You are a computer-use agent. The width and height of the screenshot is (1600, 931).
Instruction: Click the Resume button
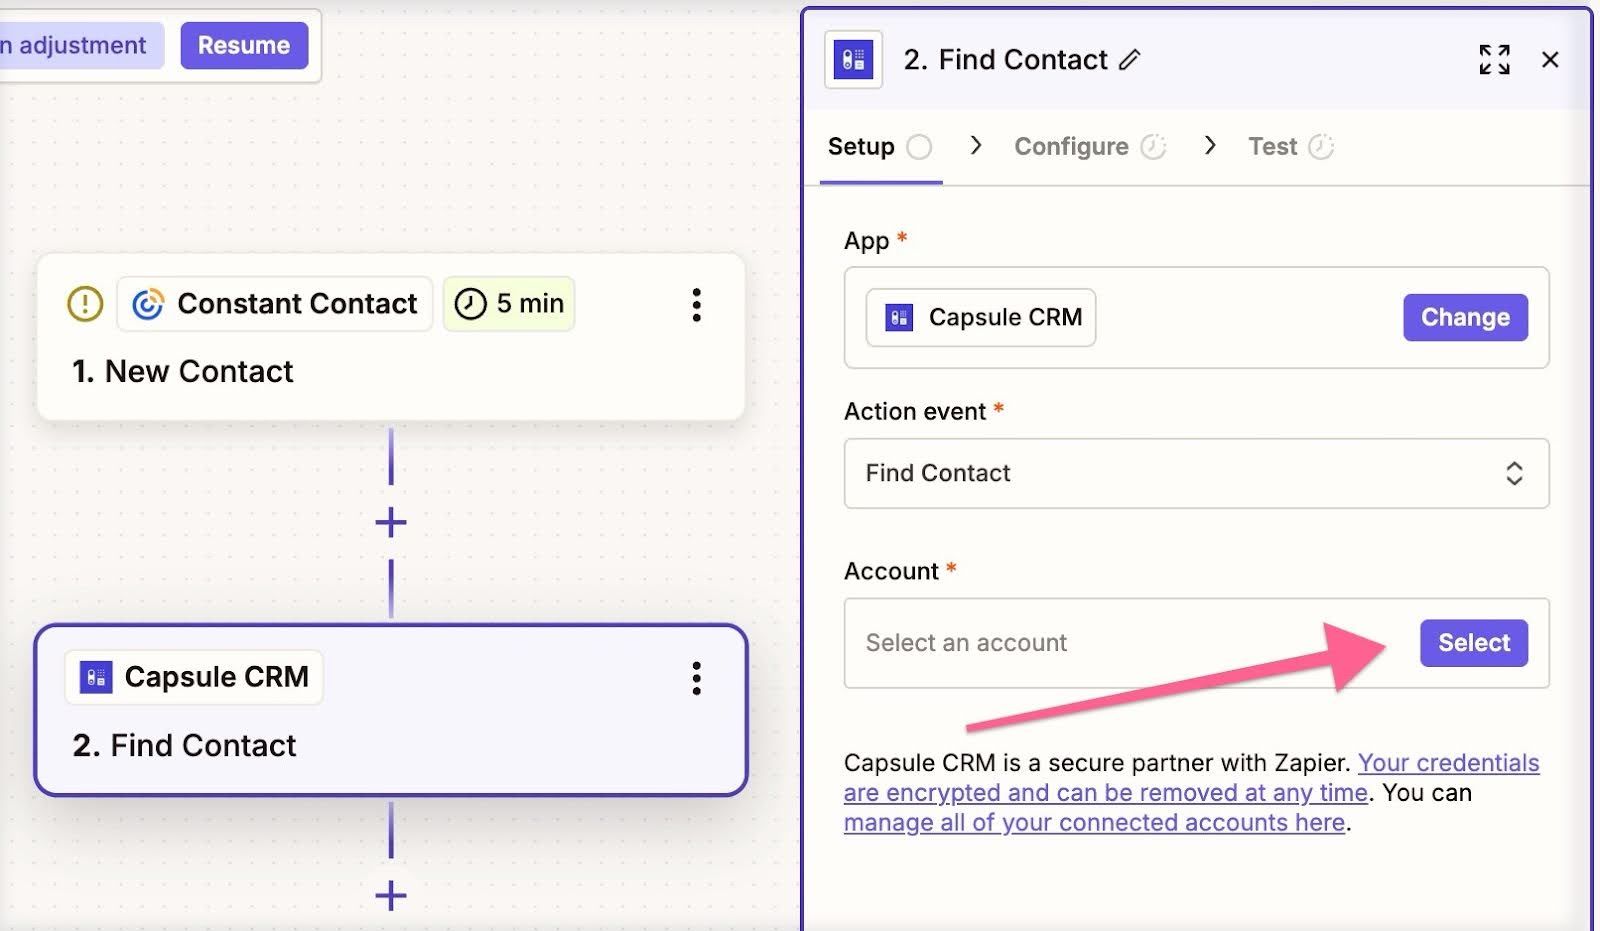point(244,46)
